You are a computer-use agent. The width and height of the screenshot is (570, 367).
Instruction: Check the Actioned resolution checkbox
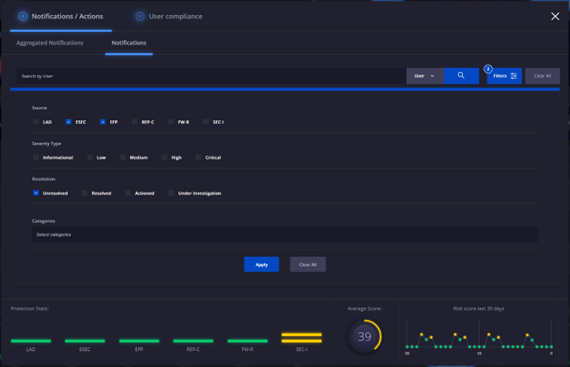(128, 193)
